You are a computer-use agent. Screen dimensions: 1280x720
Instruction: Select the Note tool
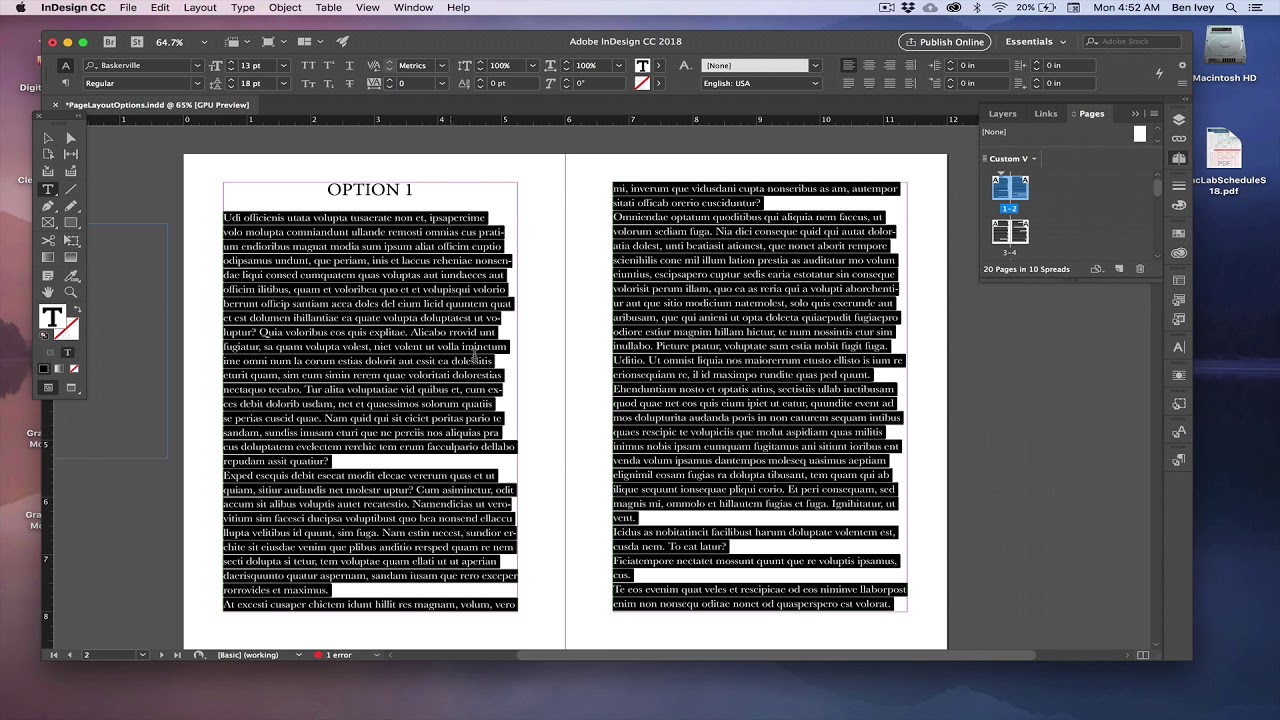coord(48,275)
